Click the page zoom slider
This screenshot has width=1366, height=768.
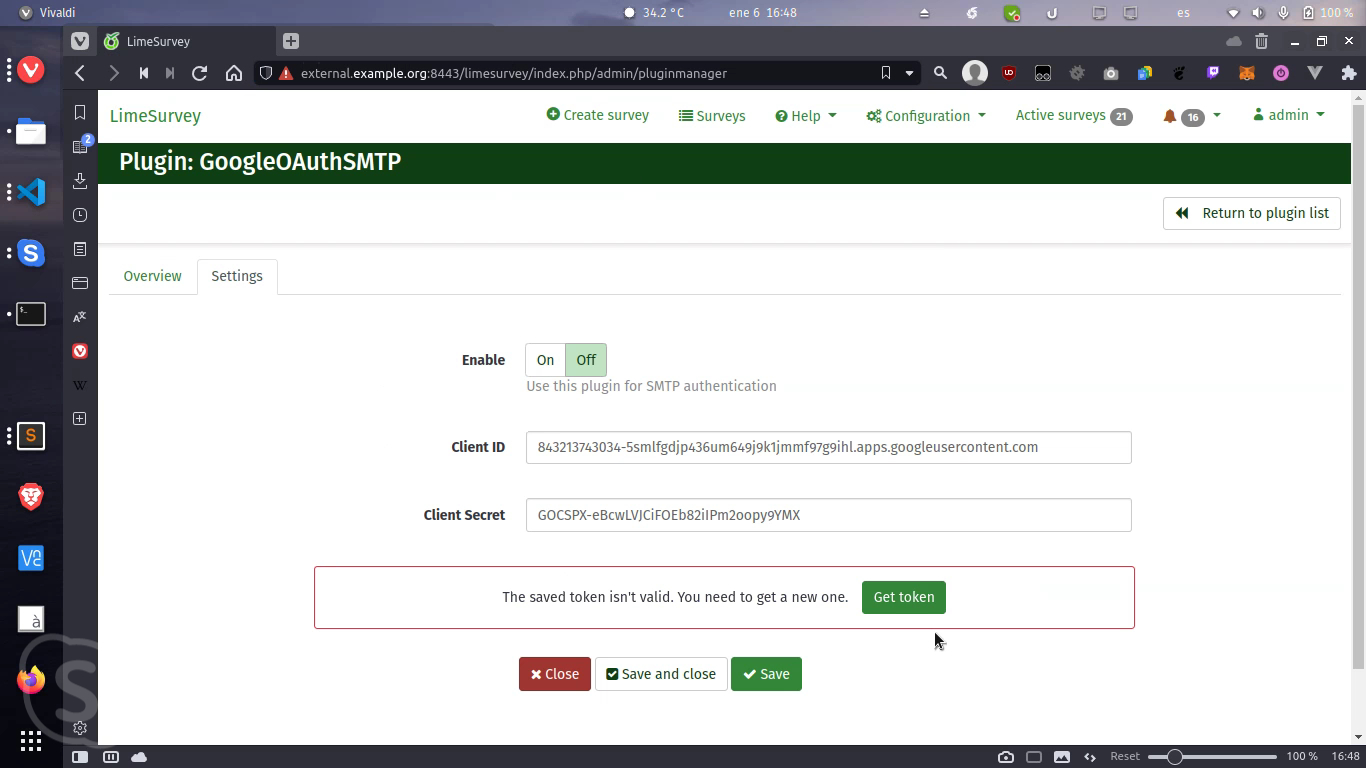pos(1212,757)
